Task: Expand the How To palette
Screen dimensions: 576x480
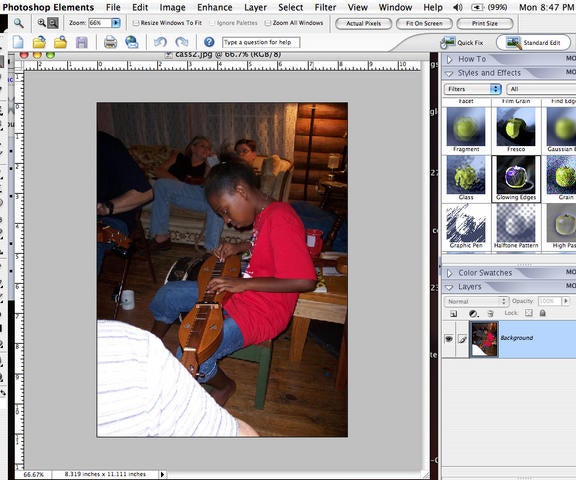Action: [450, 59]
